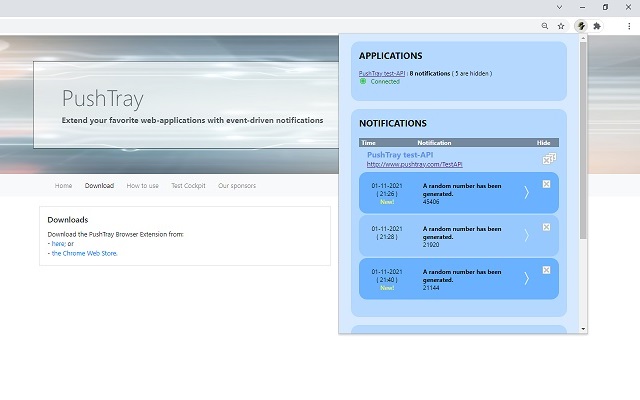Open the tab search chevron in the title bar

click(x=559, y=7)
